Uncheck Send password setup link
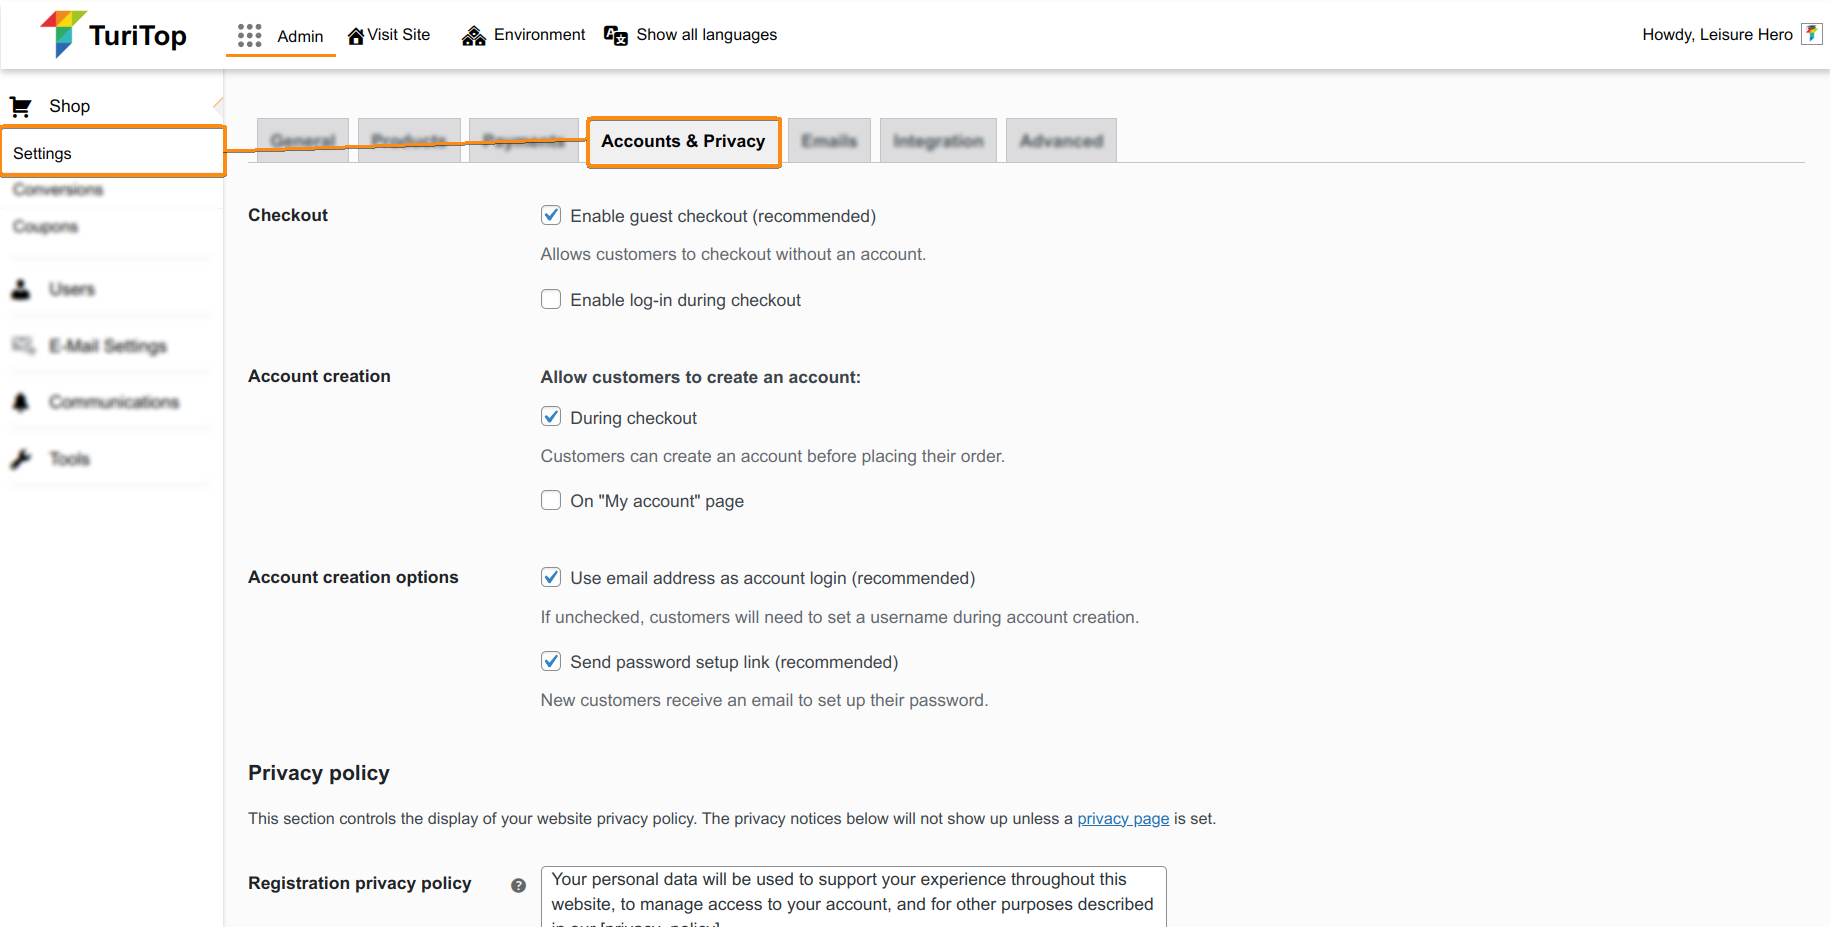The width and height of the screenshot is (1830, 927). [551, 661]
